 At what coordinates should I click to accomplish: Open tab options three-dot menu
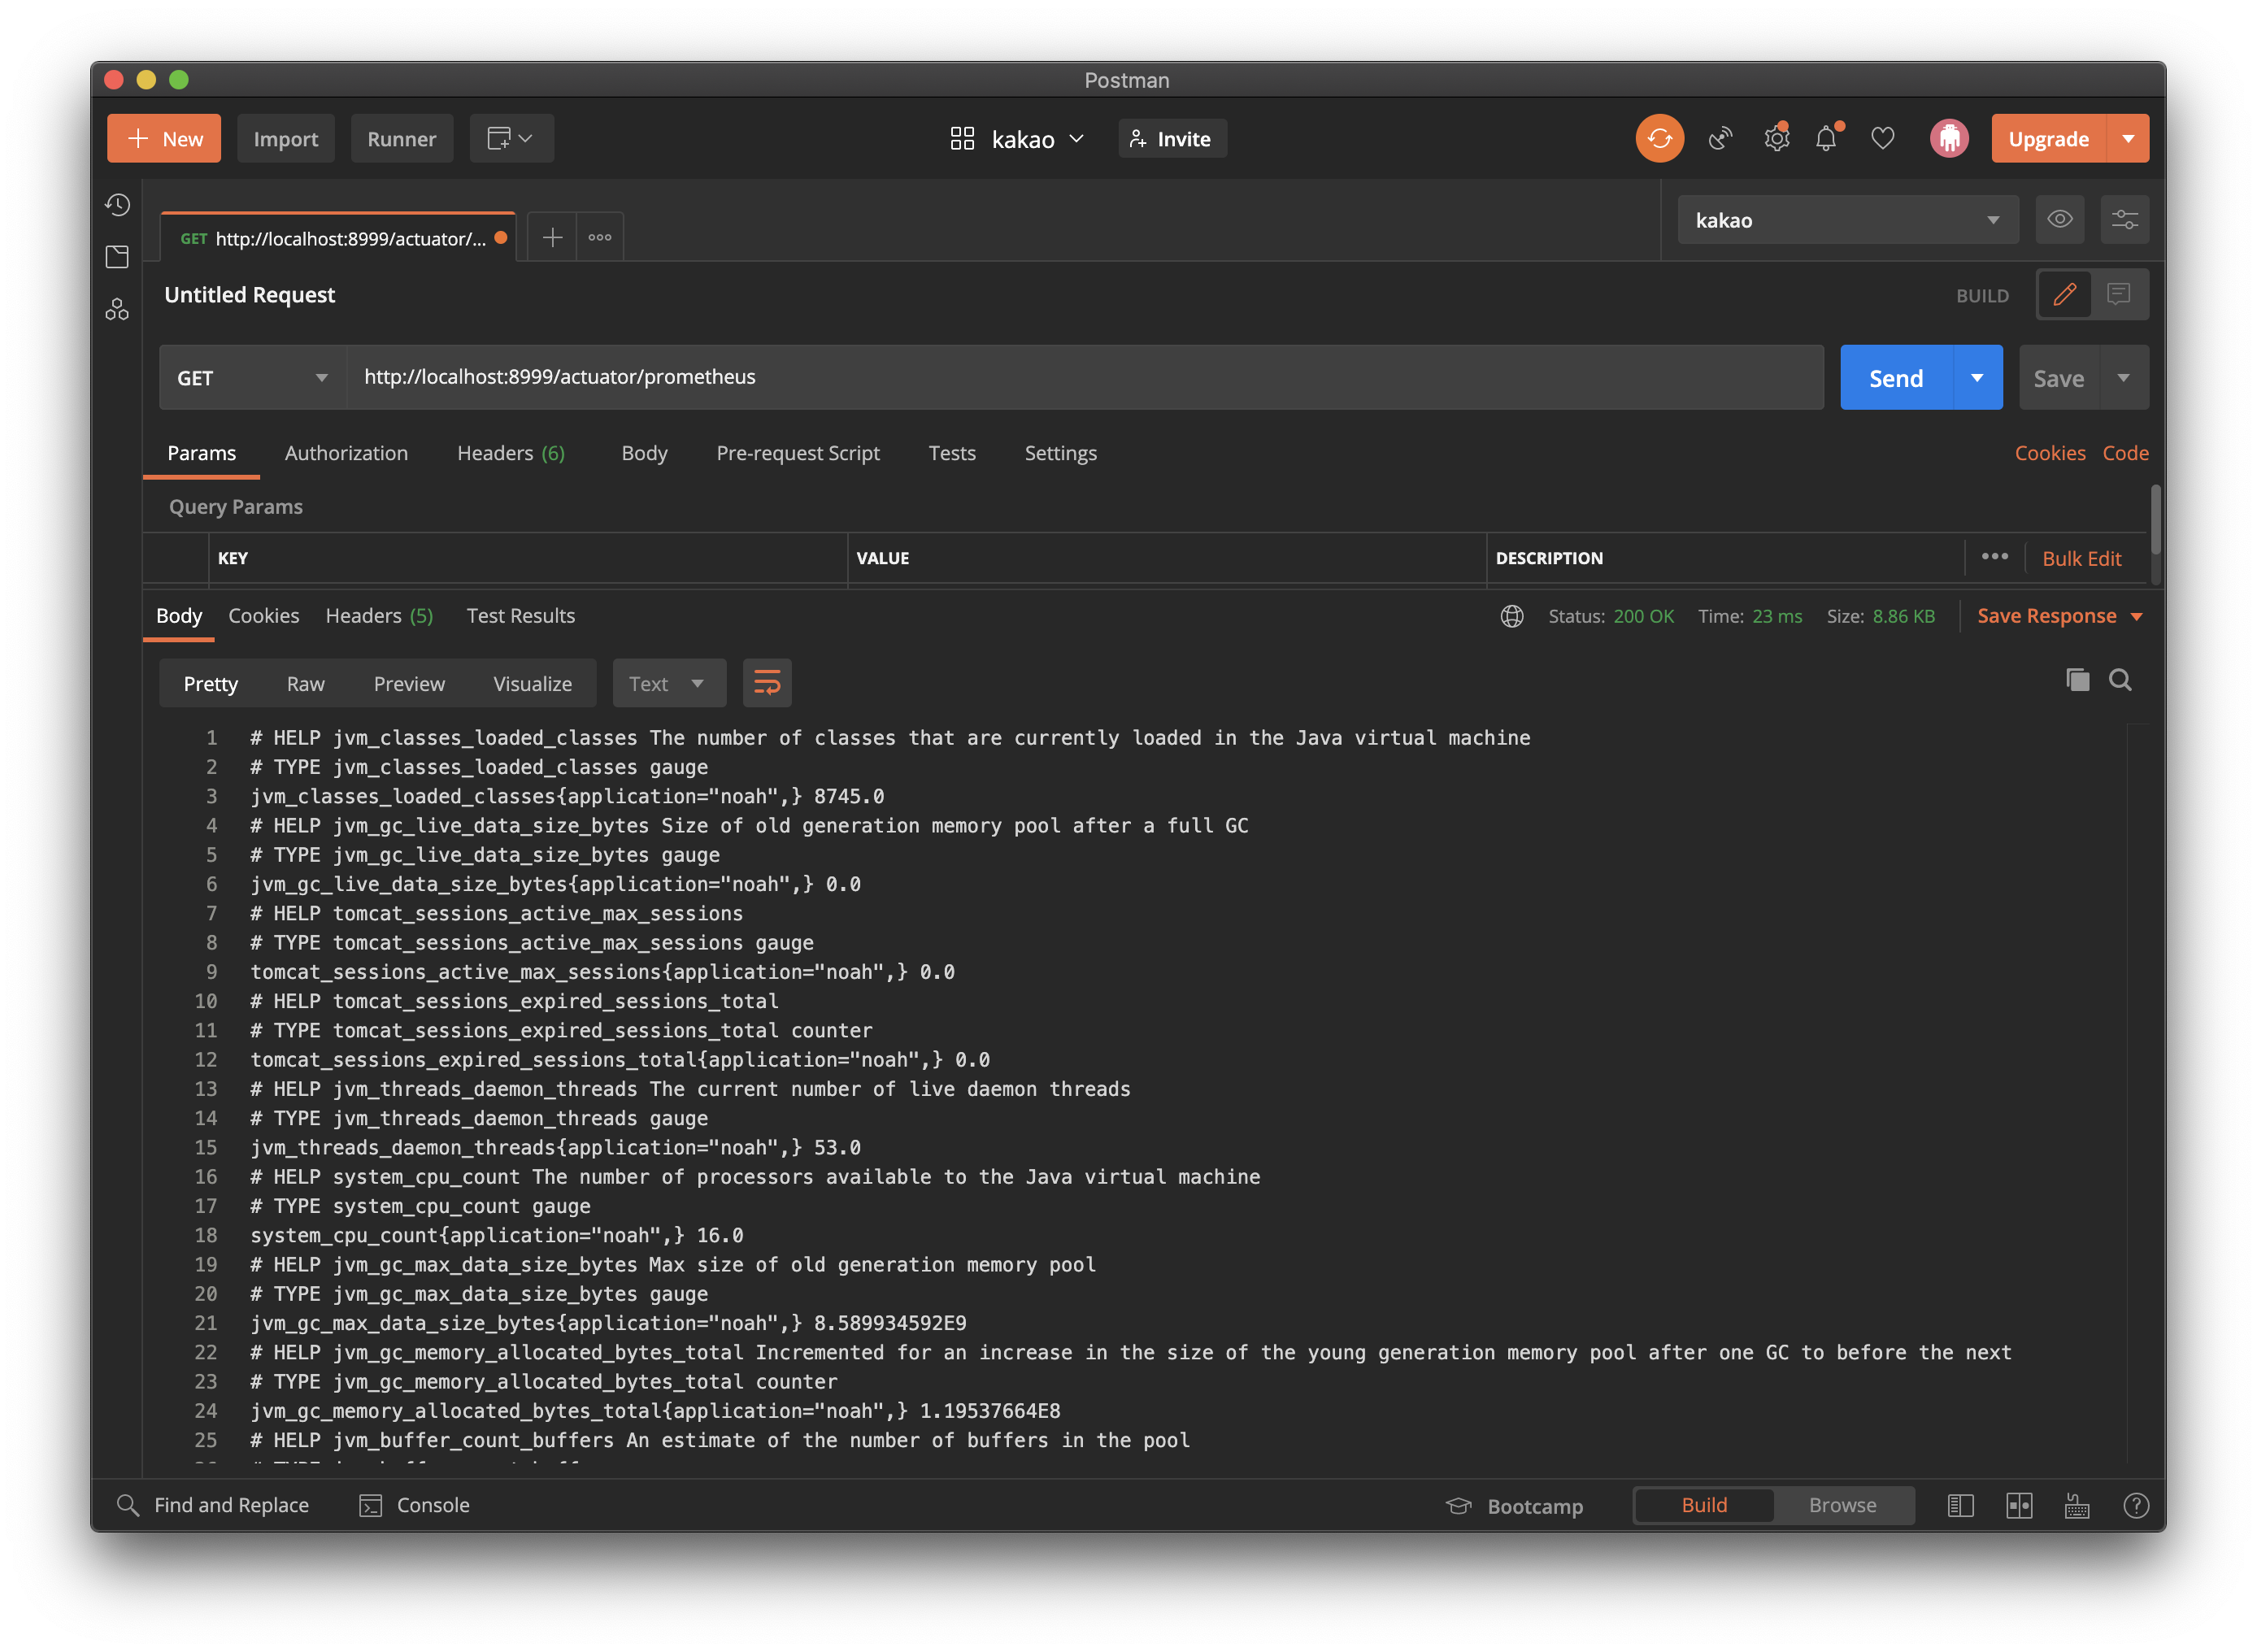pyautogui.click(x=600, y=237)
